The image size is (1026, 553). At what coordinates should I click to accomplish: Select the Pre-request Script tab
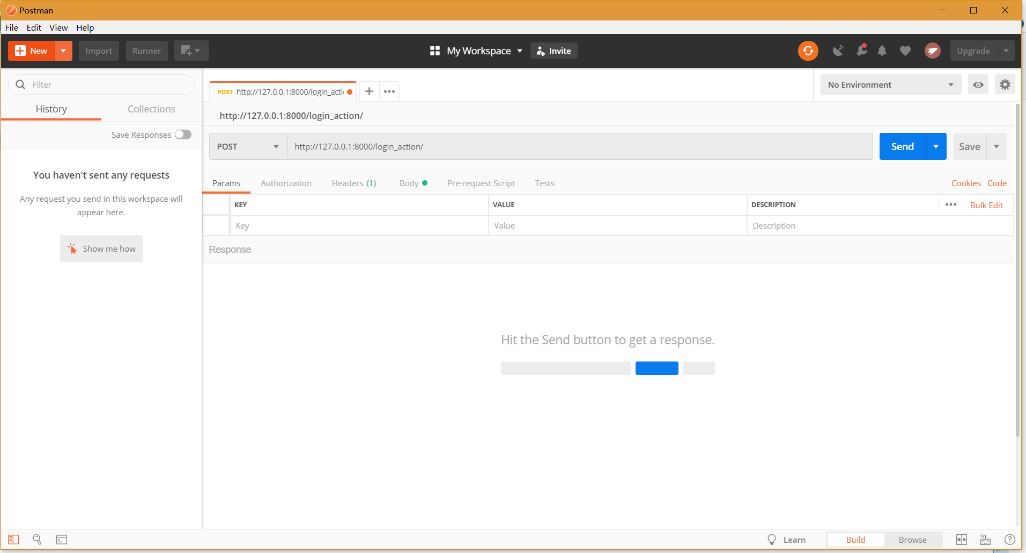click(481, 183)
